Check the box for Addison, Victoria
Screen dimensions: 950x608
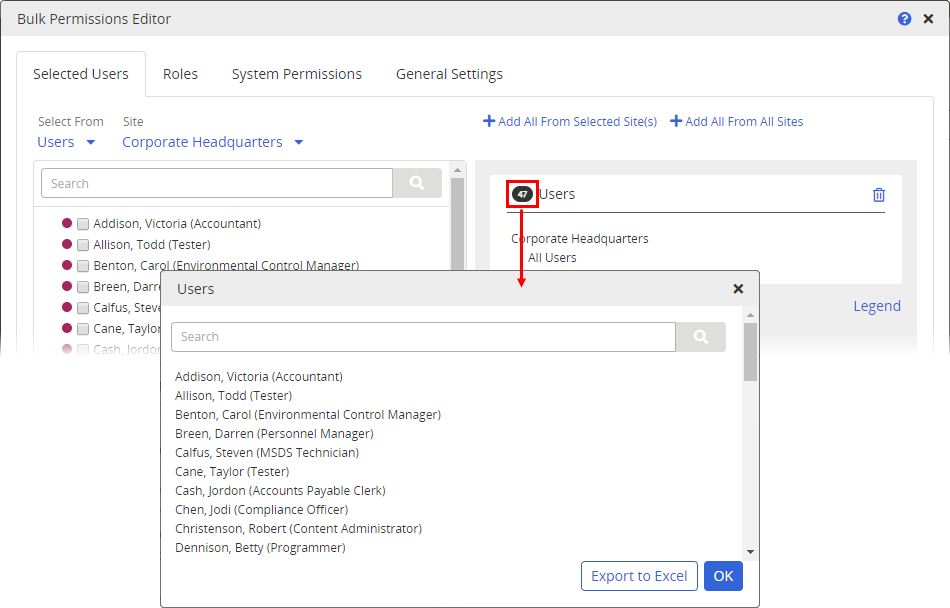tap(83, 224)
